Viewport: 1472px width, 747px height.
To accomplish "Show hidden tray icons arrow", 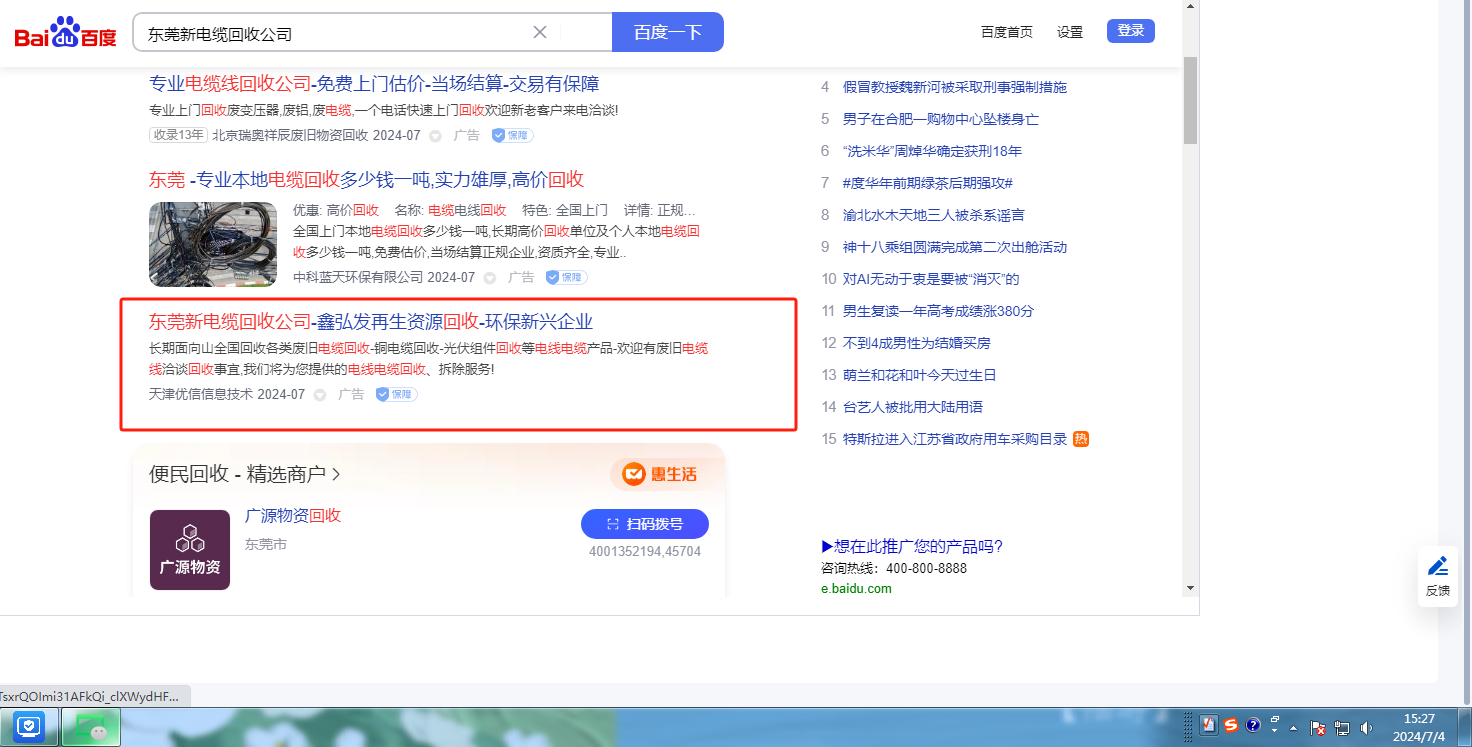I will pos(1294,728).
